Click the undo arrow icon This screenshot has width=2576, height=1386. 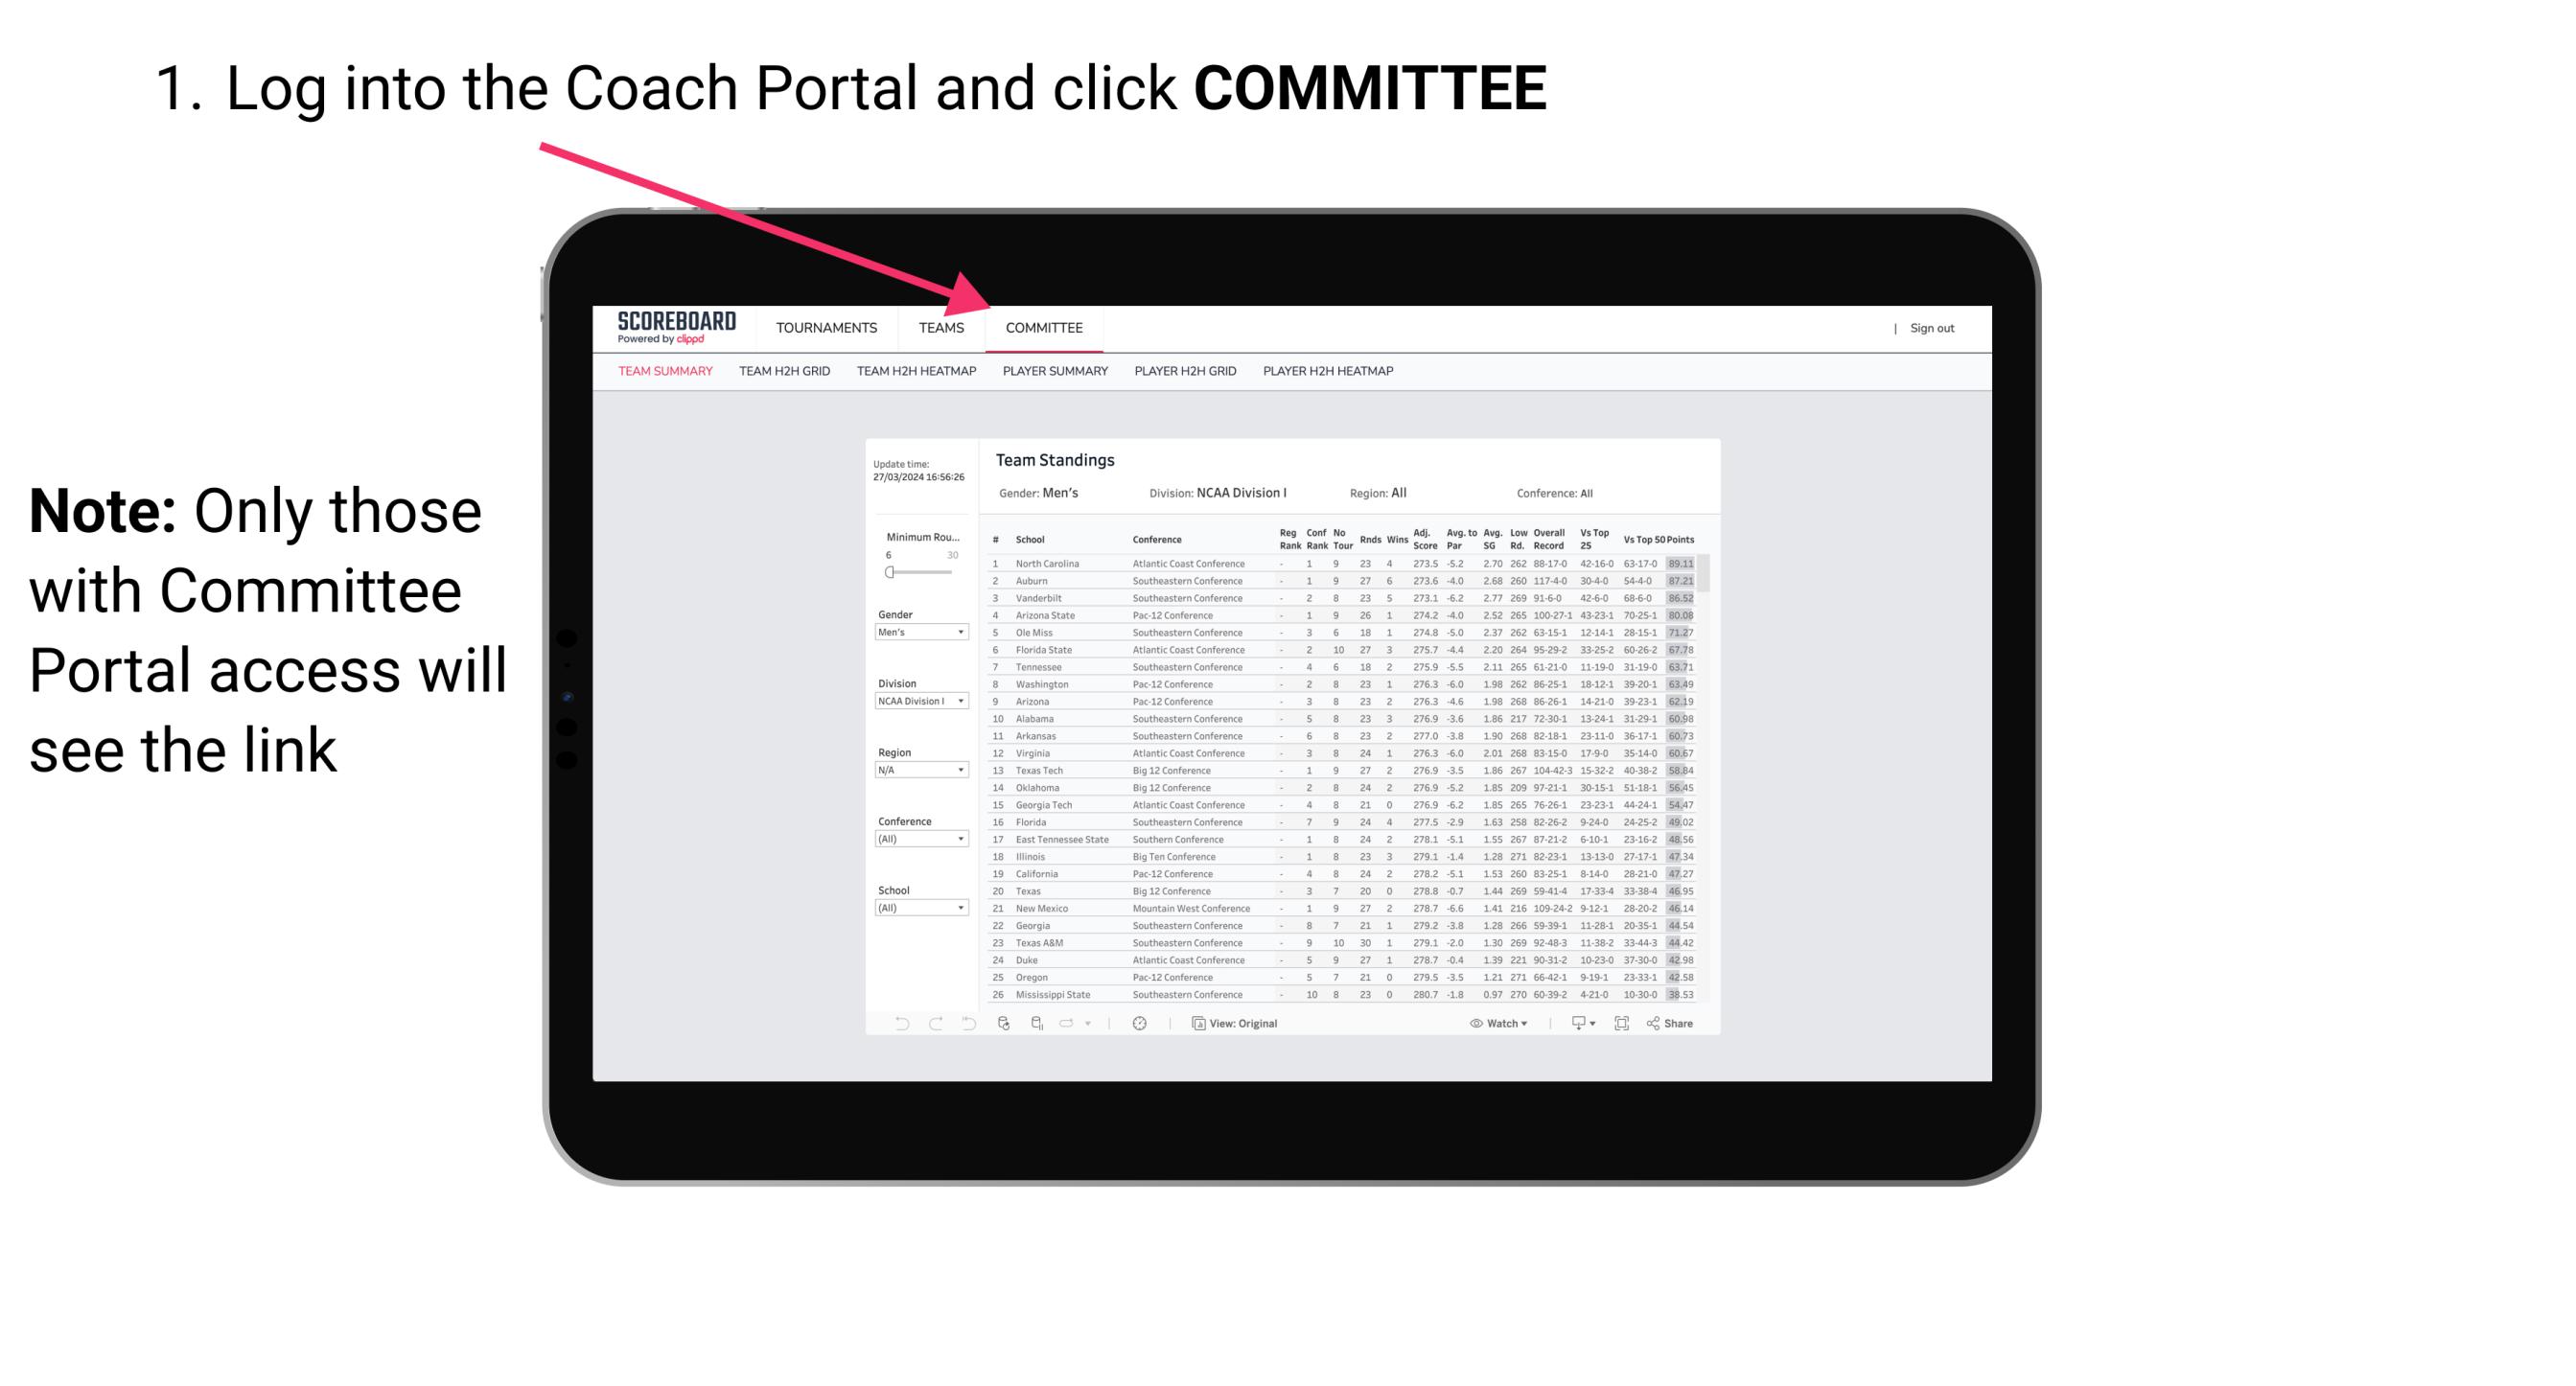pos(896,1021)
